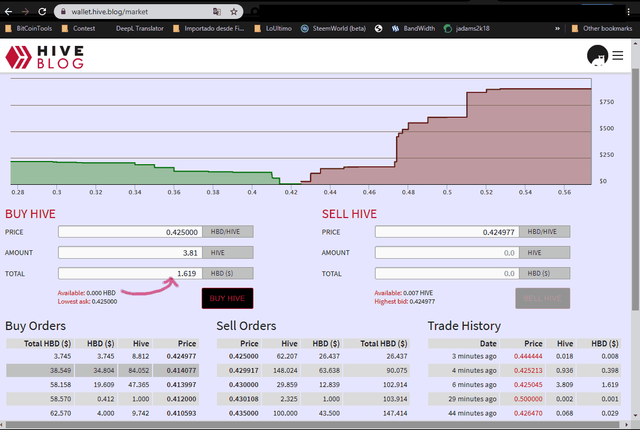640x430 pixels.
Task: Select the buy order at price 0.413997
Action: (x=102, y=385)
